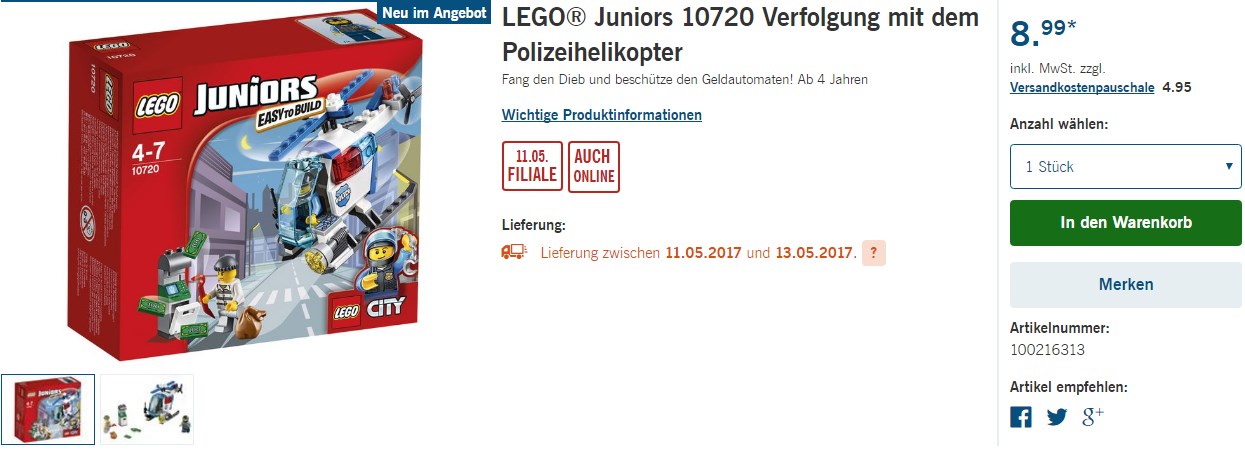Select the red LEGO box thumbnail
The height and width of the screenshot is (459, 1245).
[x=48, y=409]
